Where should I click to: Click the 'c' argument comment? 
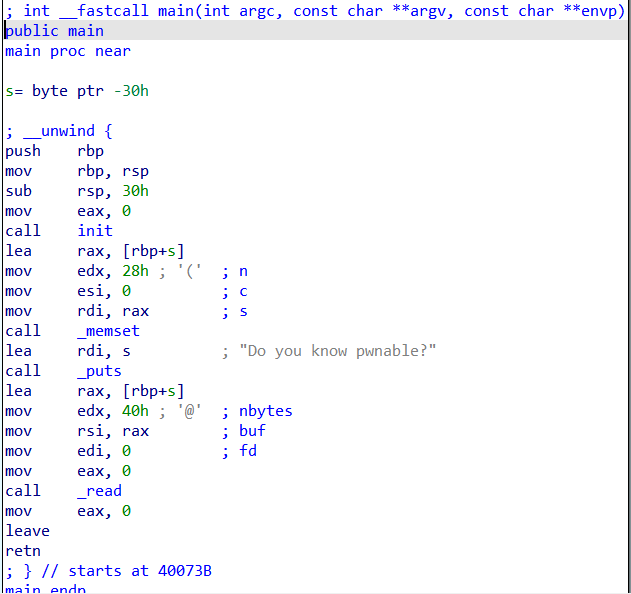tap(243, 291)
